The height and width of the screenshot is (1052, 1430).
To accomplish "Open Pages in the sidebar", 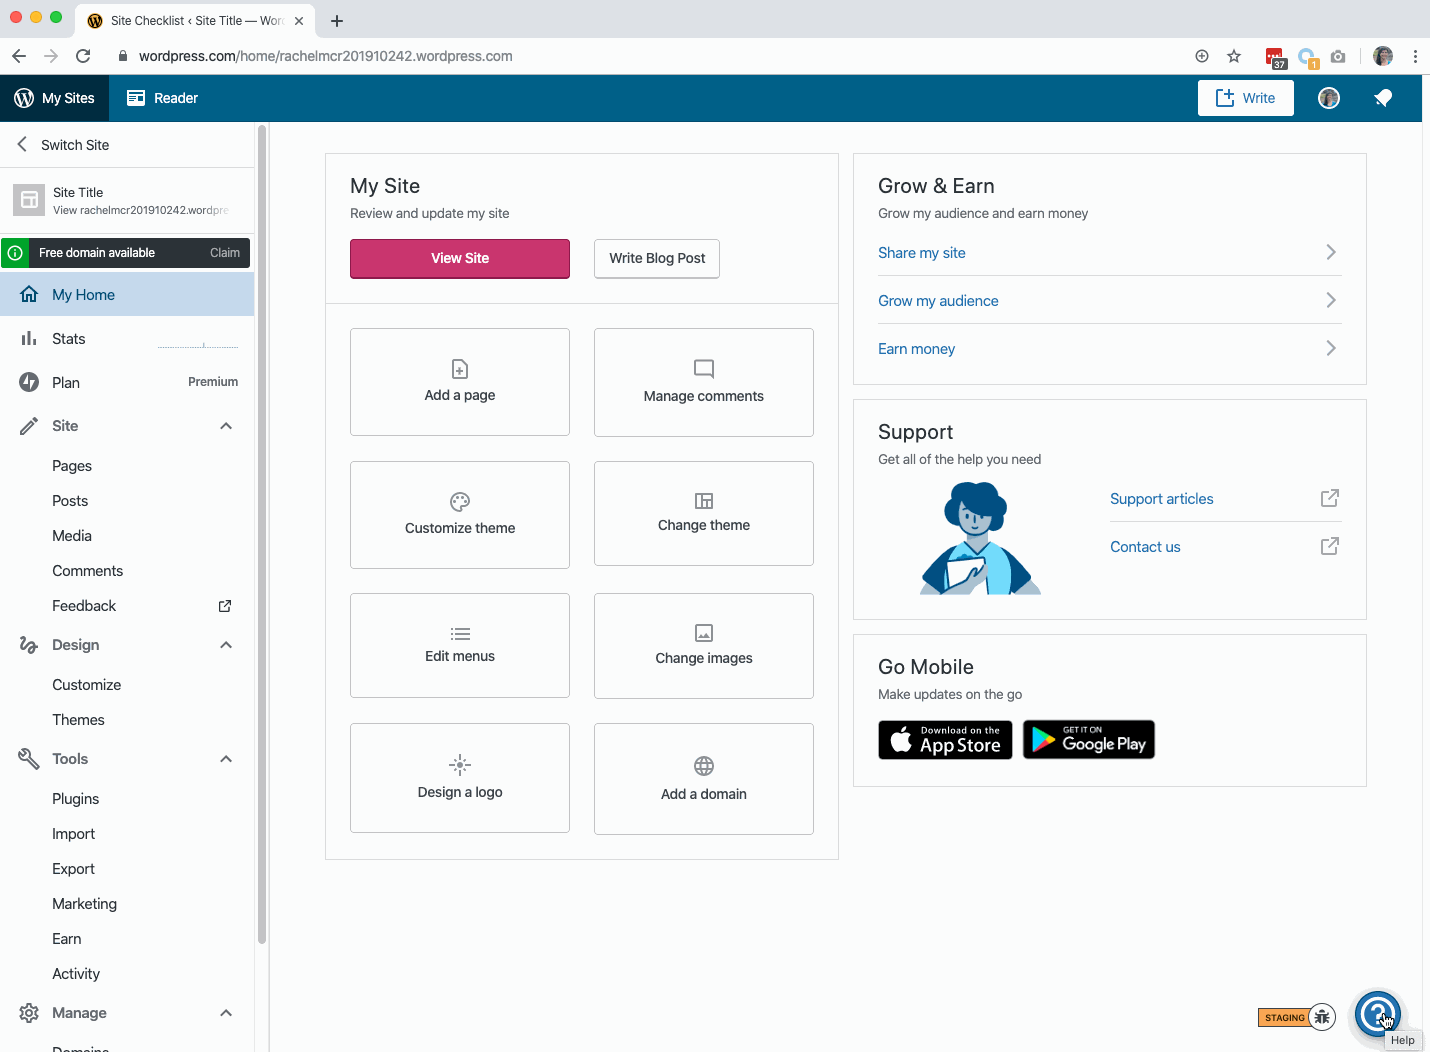I will click(x=72, y=466).
